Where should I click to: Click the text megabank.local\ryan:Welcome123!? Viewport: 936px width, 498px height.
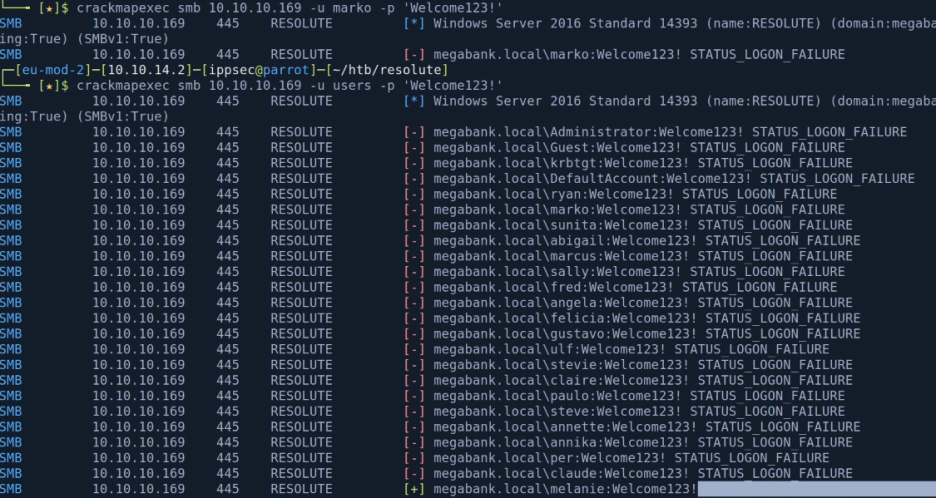point(553,194)
